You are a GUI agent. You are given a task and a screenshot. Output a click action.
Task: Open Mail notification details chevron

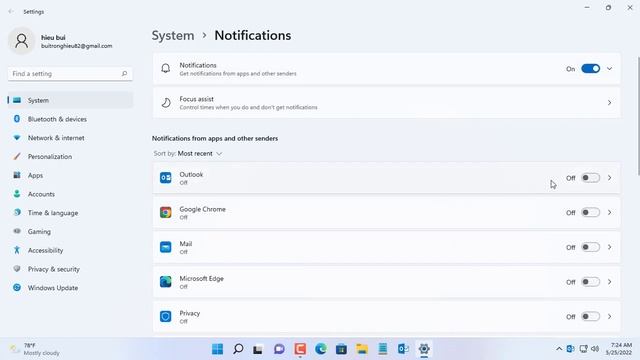609,247
